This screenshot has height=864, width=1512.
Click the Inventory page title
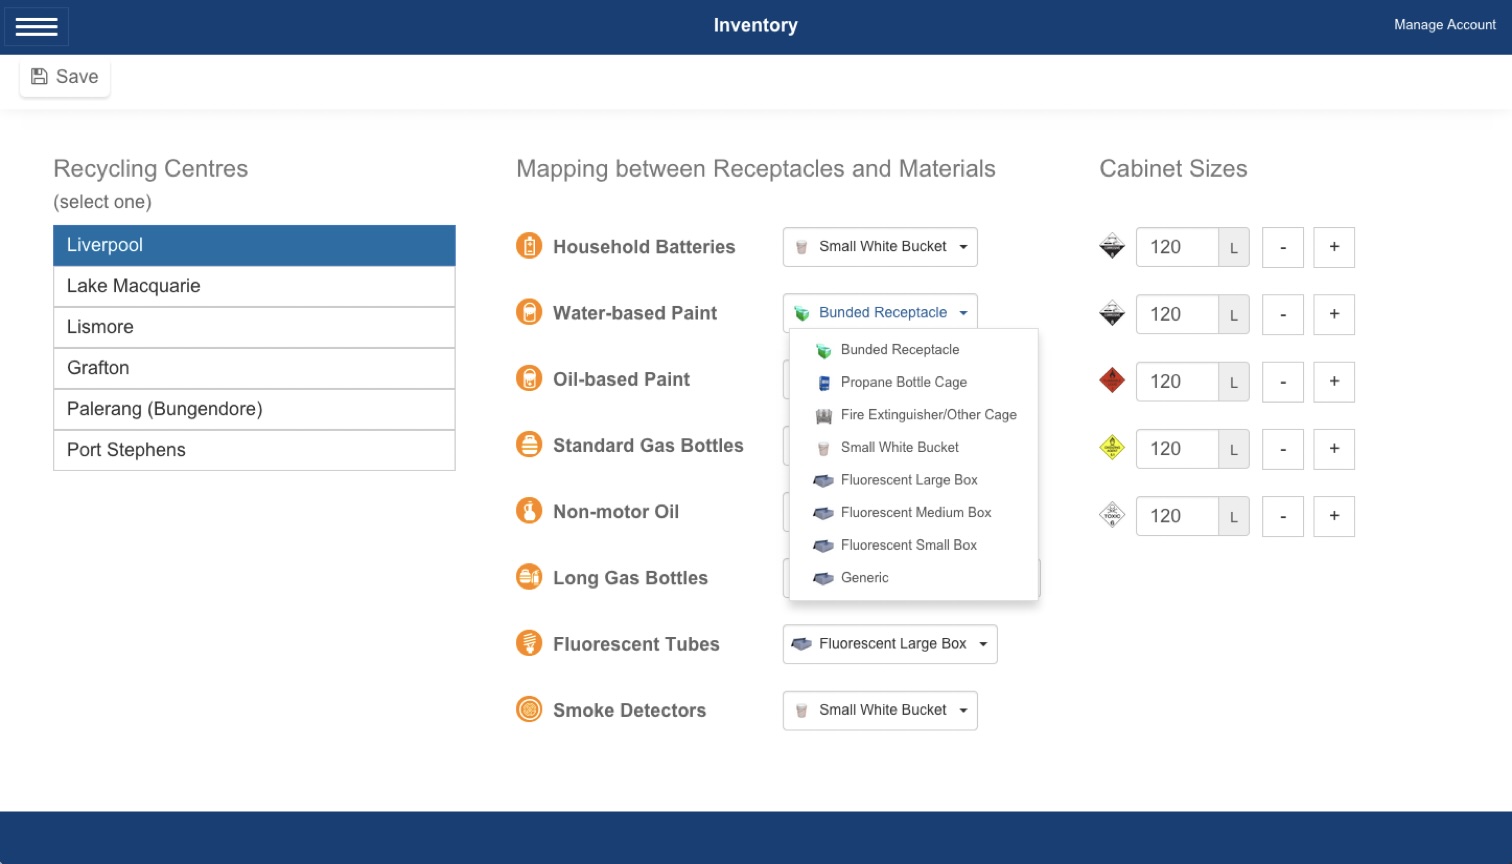(x=755, y=26)
